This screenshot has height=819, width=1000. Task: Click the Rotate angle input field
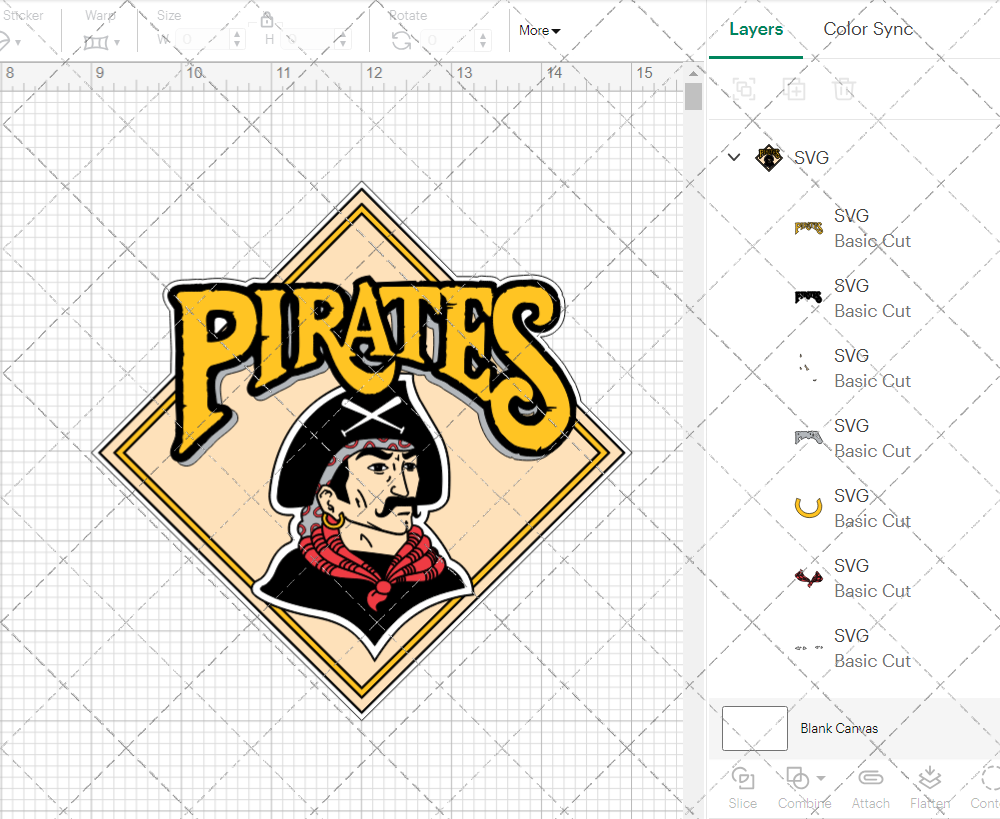(x=449, y=40)
